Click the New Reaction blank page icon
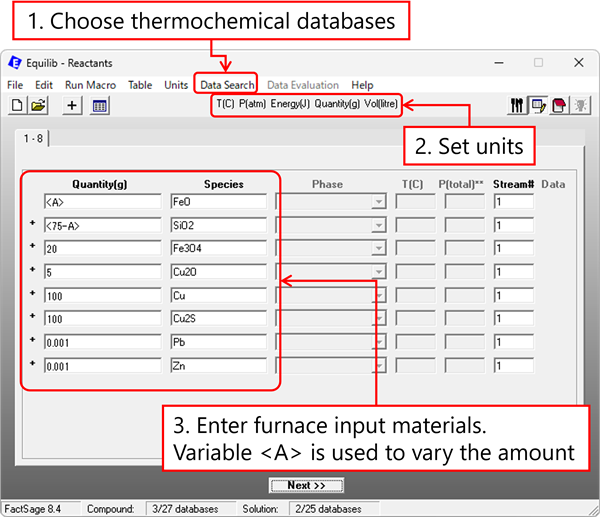600x517 pixels. point(17,105)
